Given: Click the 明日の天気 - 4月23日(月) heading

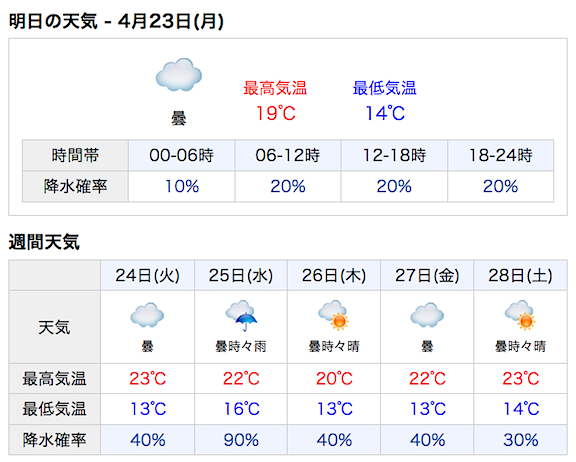Looking at the screenshot, I should pos(116,21).
